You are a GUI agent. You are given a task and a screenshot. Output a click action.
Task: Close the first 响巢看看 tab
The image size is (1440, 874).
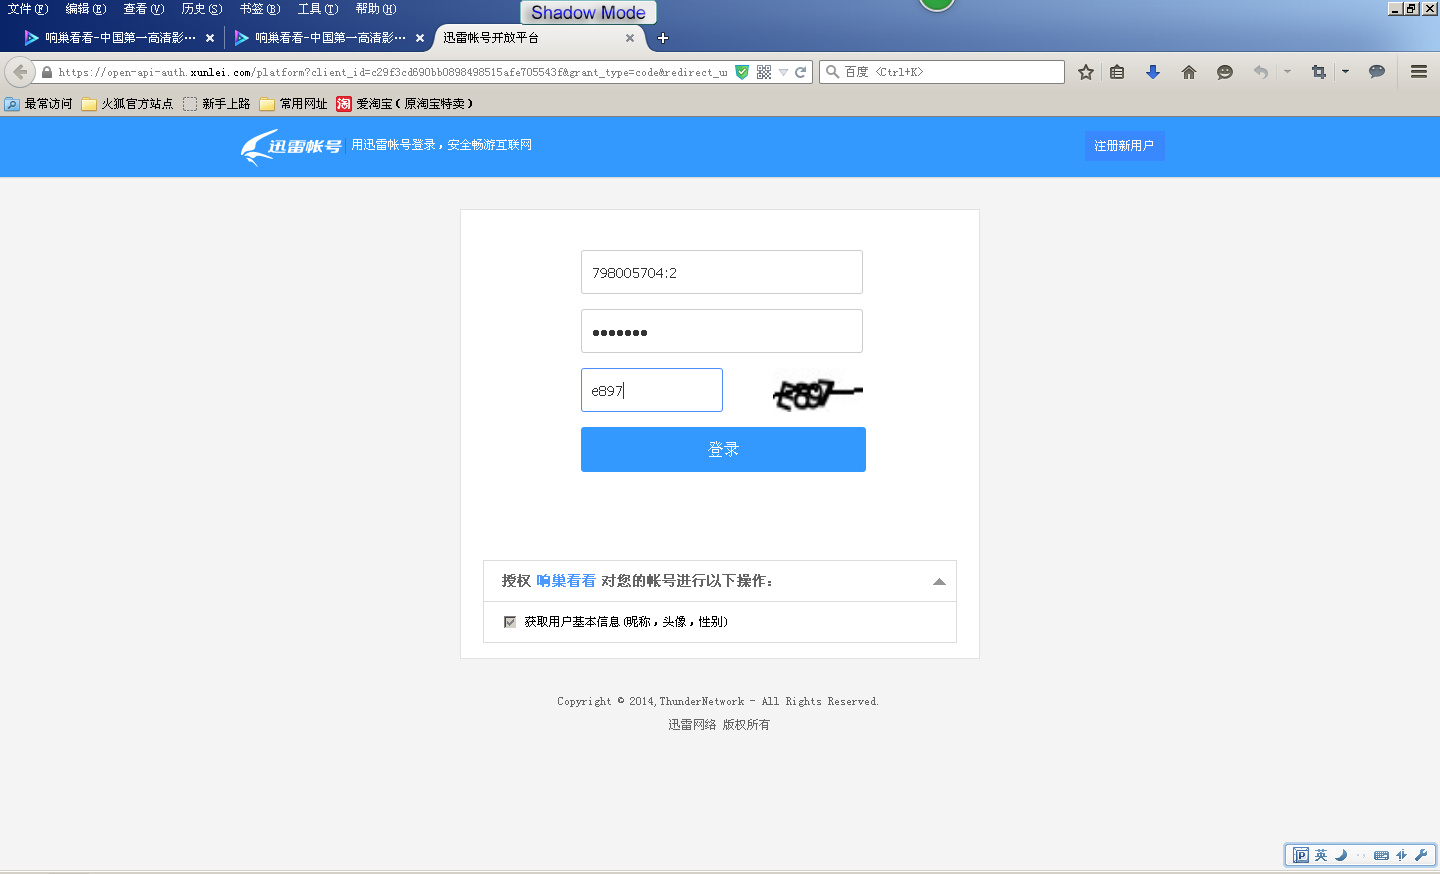210,38
